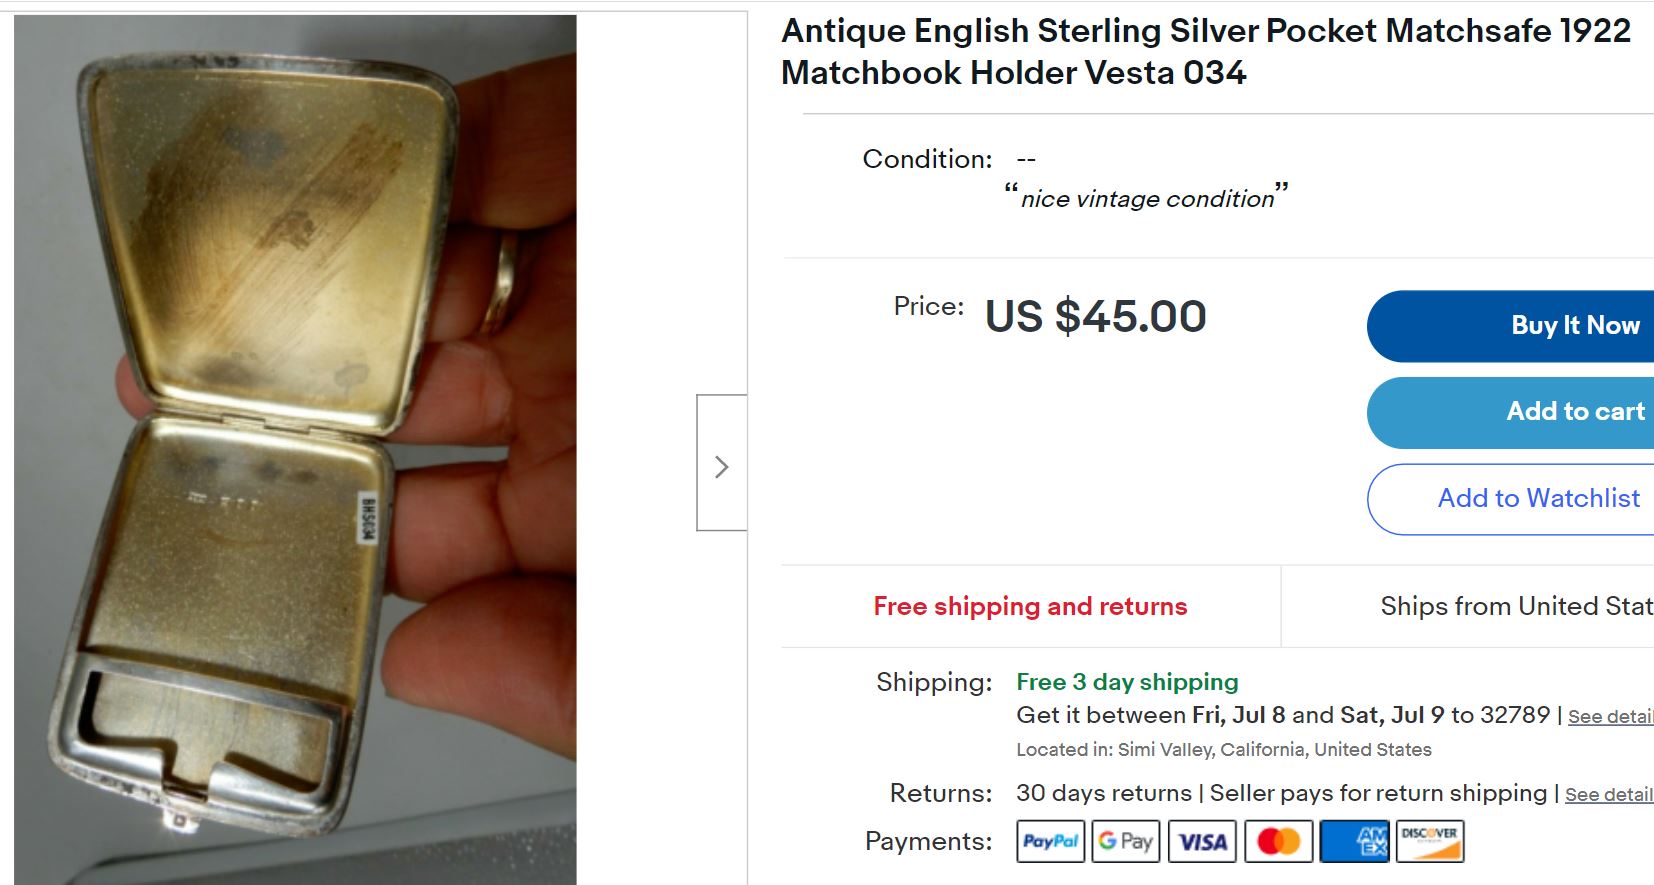Screen dimensions: 1654x885
Task: Click Free shipping and returns label
Action: 1030,606
